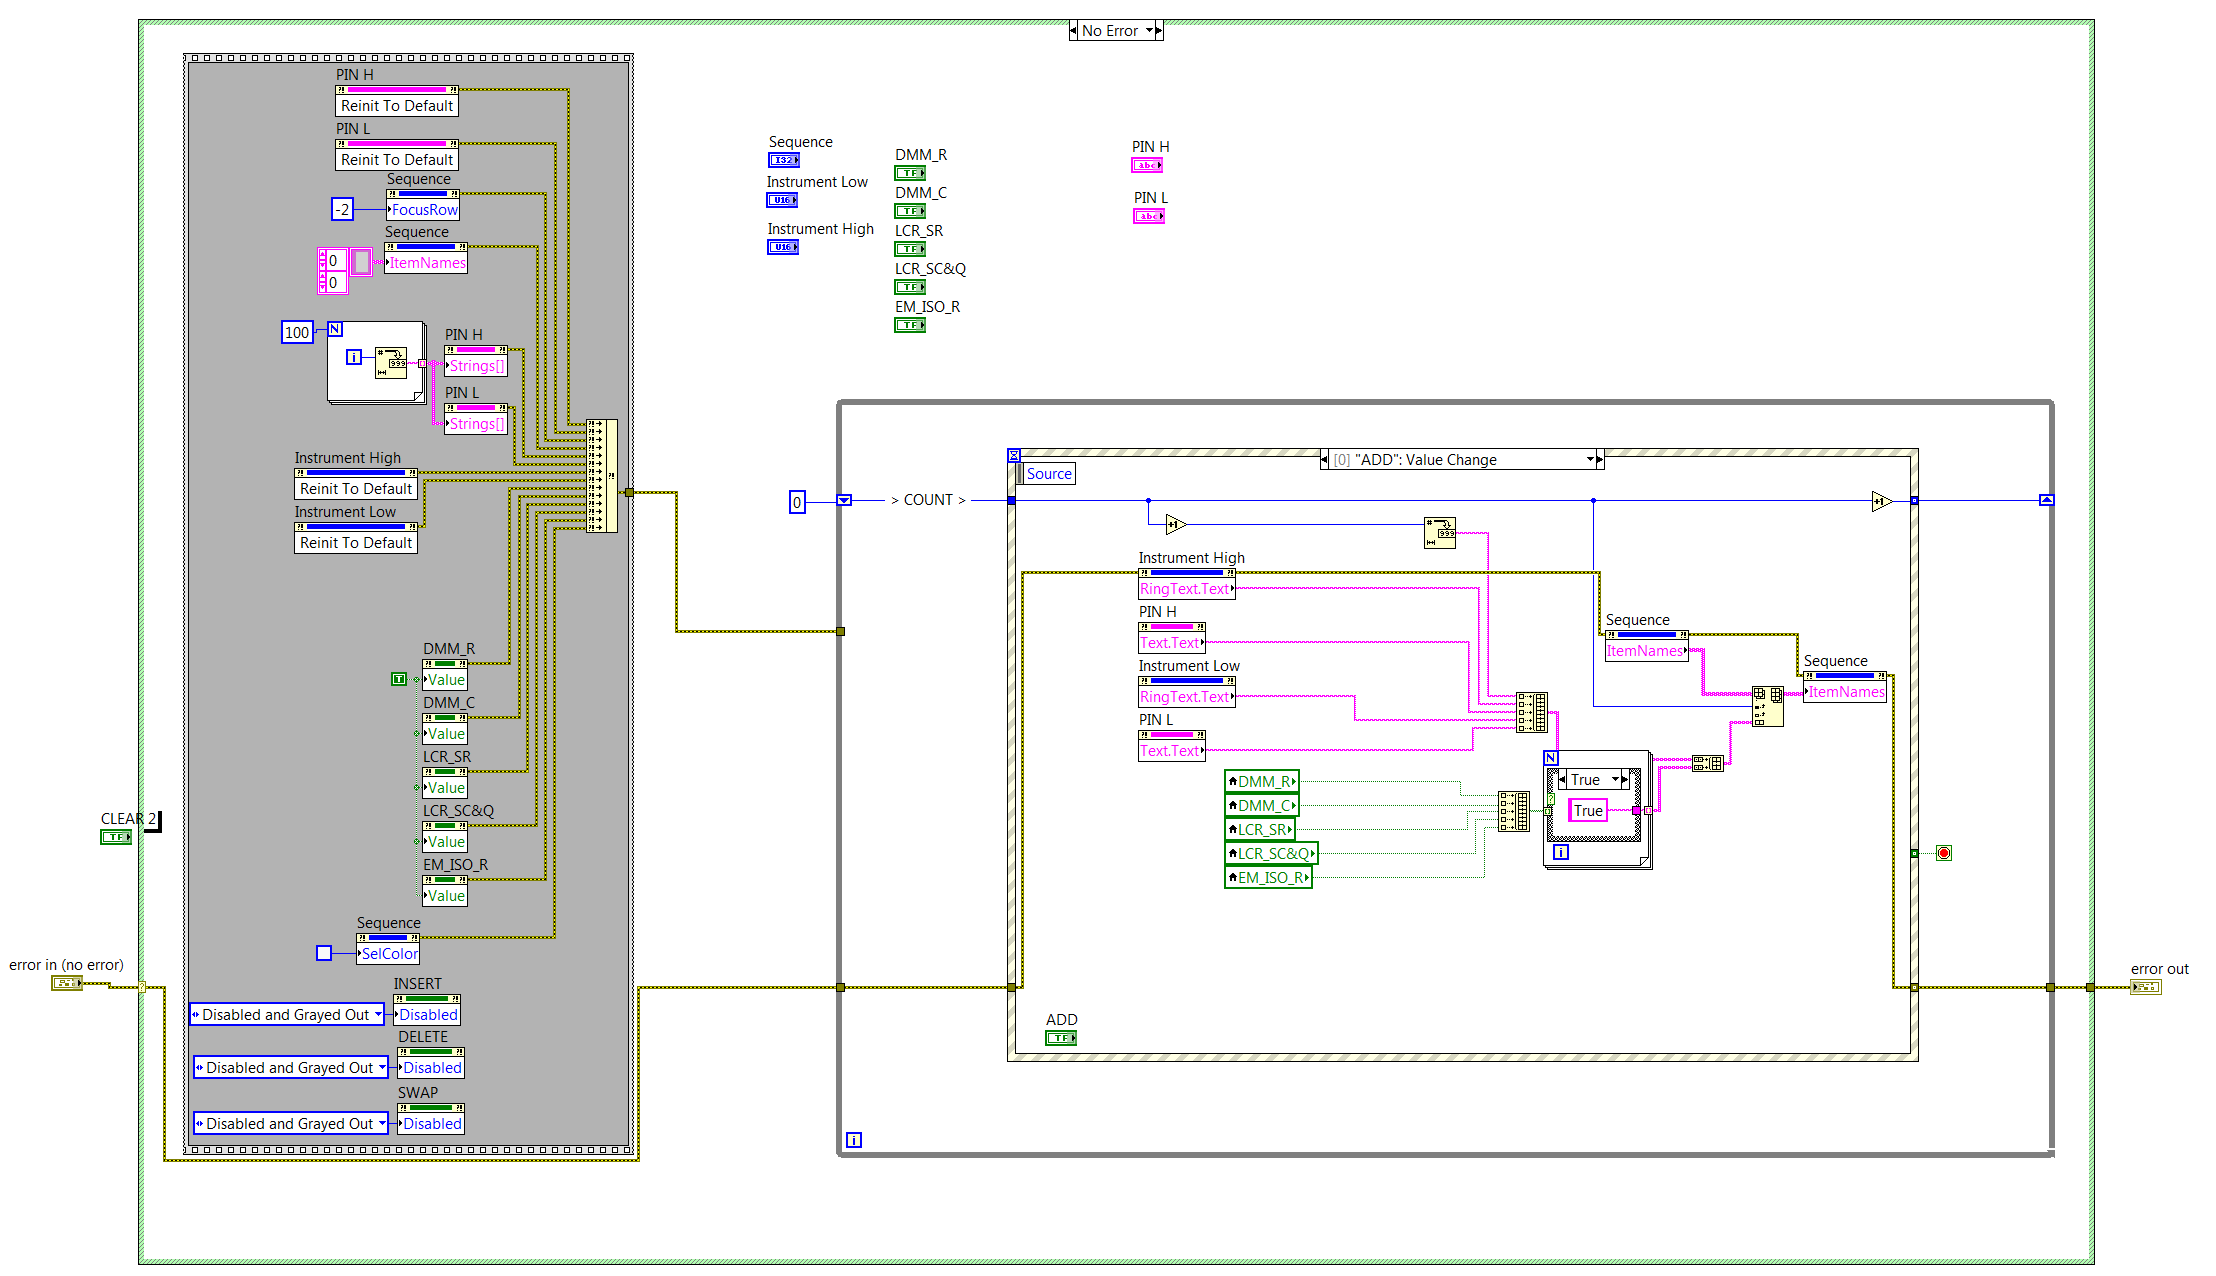Click the Source event data node

click(1049, 474)
